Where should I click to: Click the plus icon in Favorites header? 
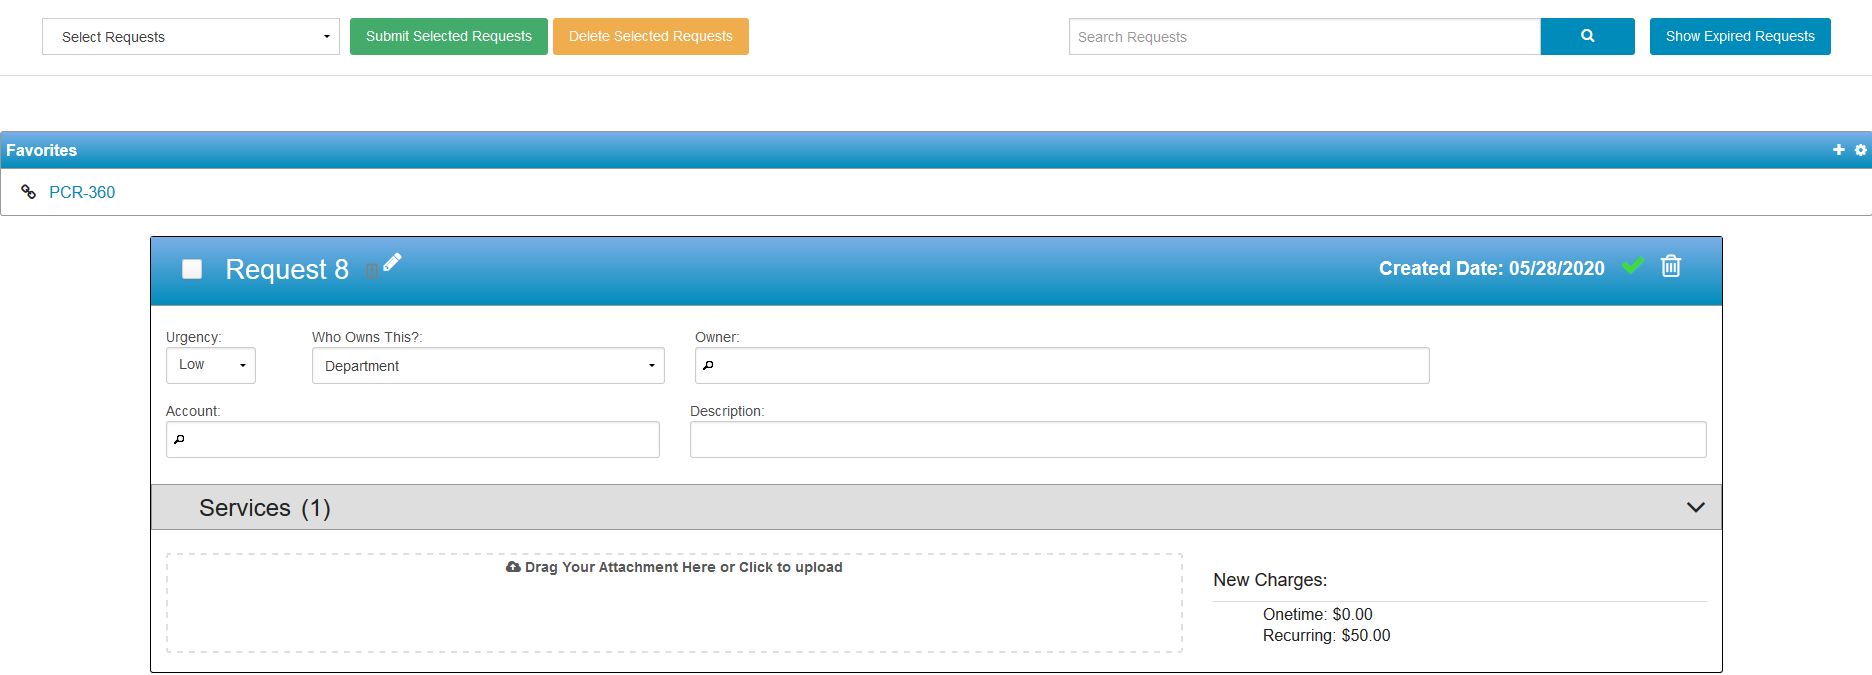[1838, 150]
